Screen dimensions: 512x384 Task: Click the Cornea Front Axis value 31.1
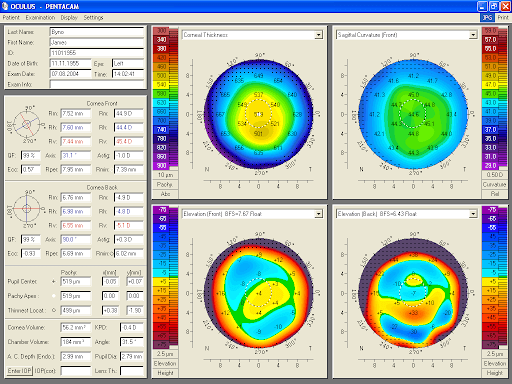point(76,156)
